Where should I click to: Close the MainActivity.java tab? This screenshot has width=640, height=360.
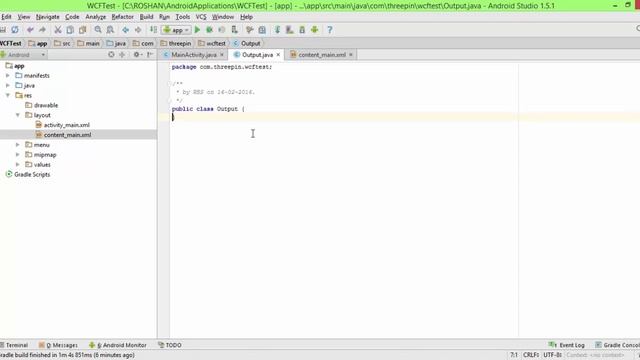click(x=222, y=55)
